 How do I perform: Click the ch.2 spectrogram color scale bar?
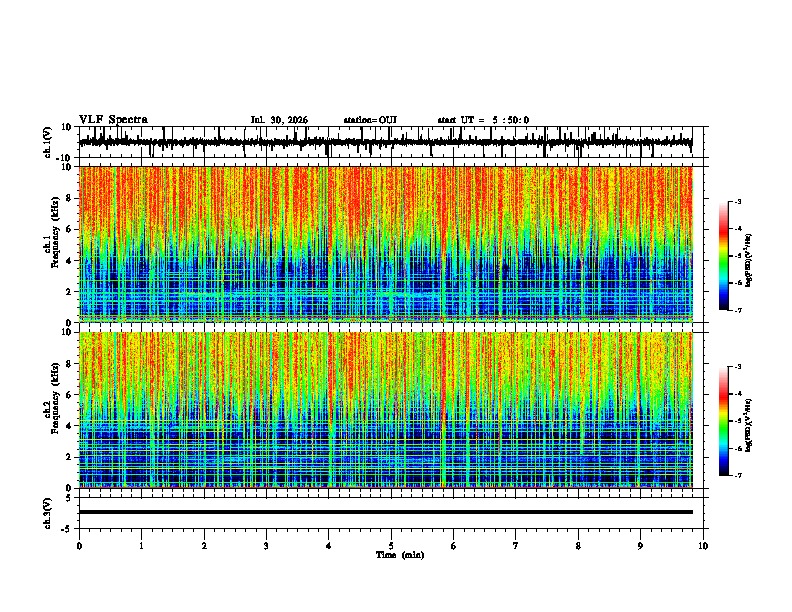click(724, 421)
